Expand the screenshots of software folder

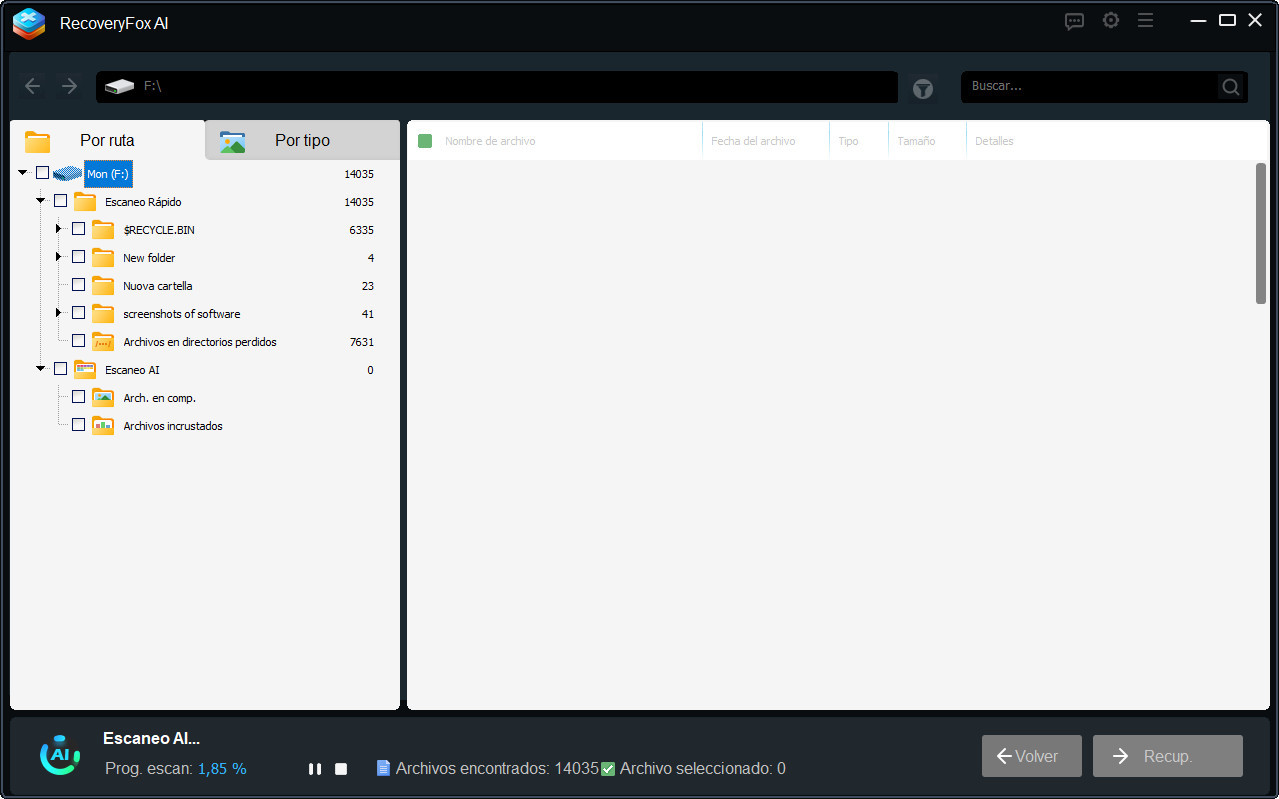(x=59, y=313)
